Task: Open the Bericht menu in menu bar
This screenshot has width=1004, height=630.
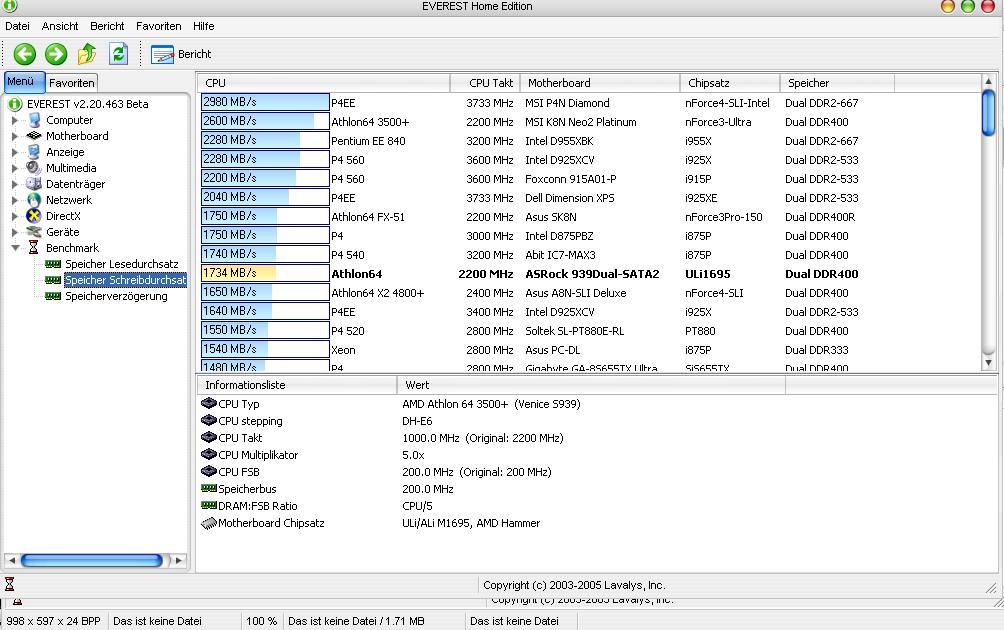Action: (x=107, y=26)
